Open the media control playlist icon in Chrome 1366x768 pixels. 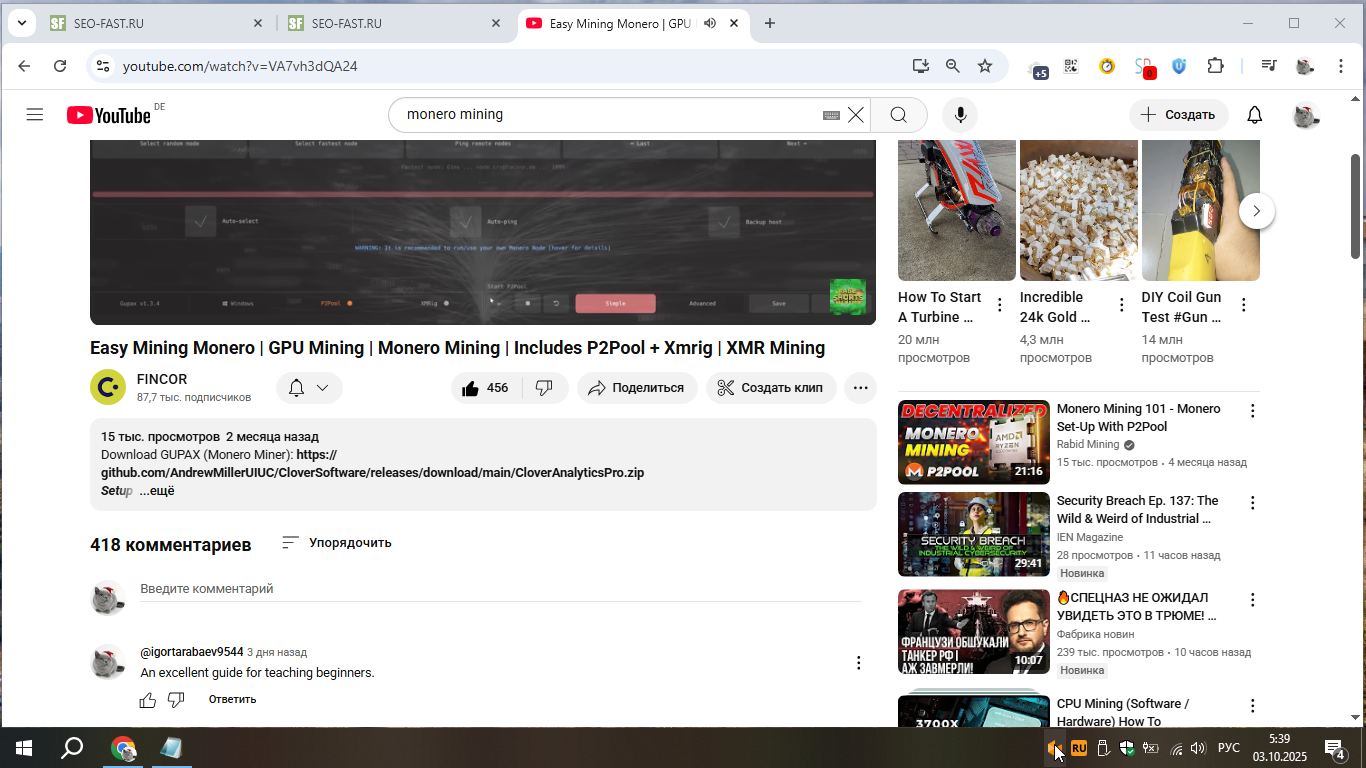[1269, 66]
